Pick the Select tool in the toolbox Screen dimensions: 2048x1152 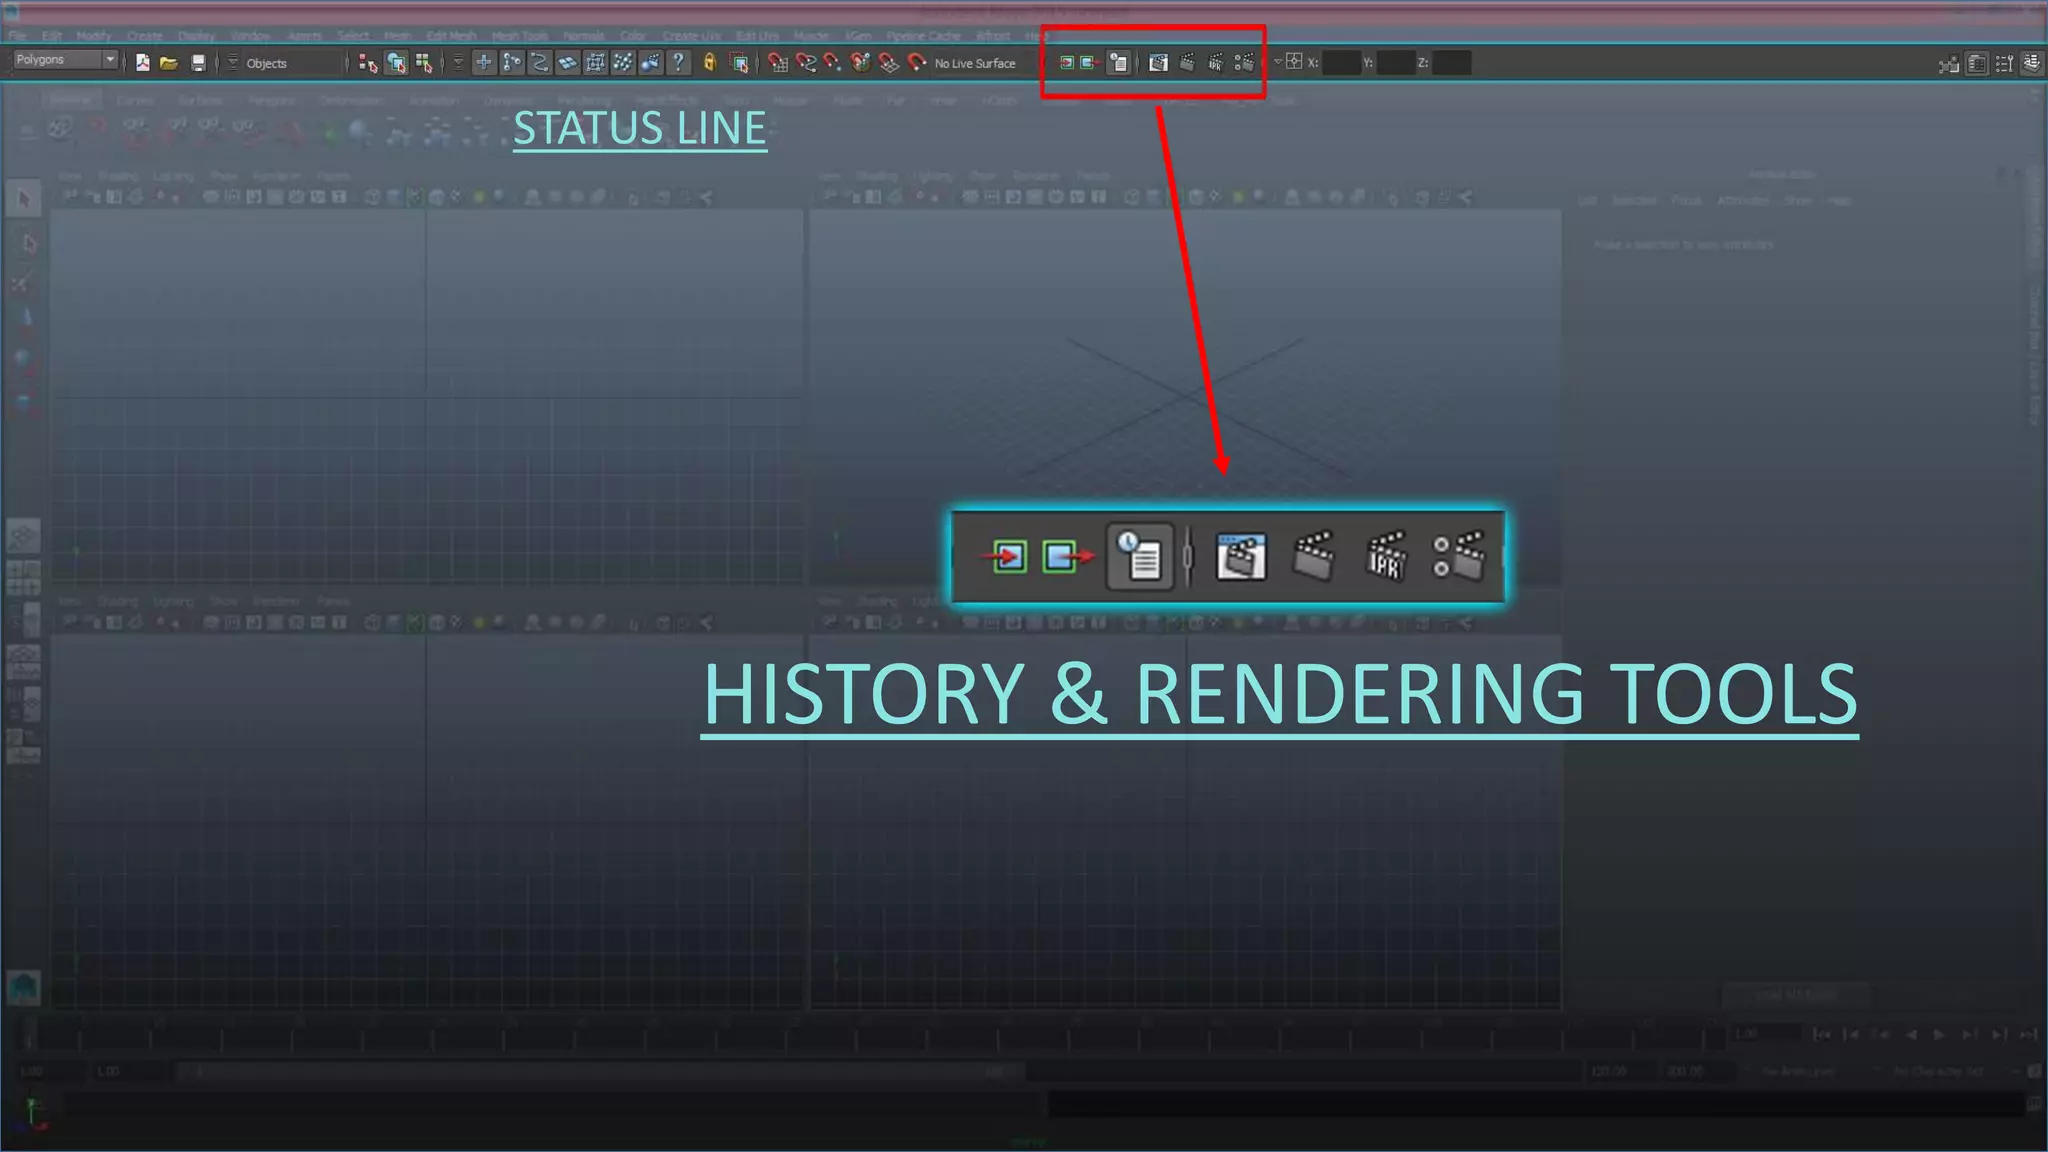24,198
